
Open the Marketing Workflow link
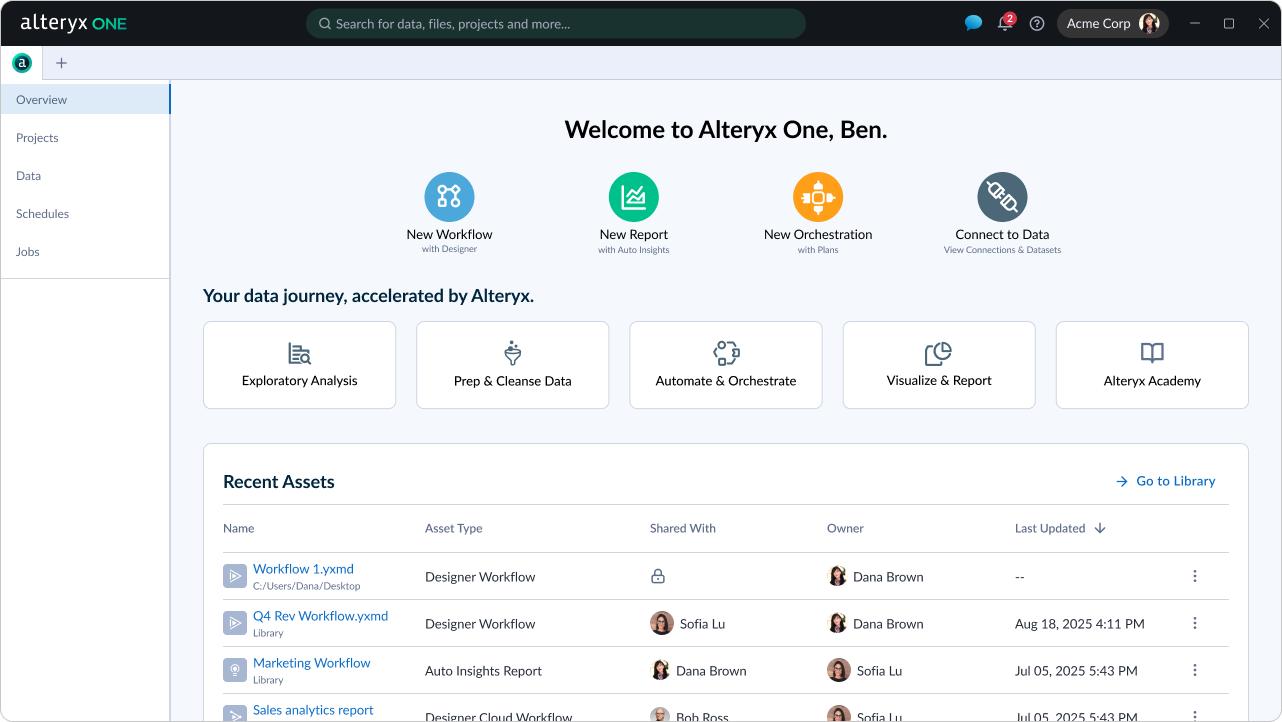tap(311, 663)
